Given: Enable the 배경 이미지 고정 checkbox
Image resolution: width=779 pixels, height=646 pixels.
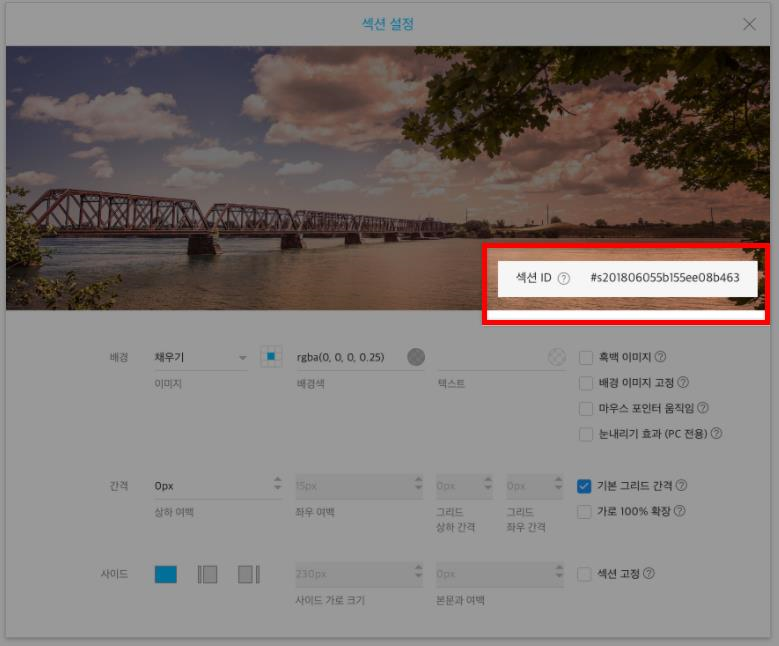Looking at the screenshot, I should 586,383.
